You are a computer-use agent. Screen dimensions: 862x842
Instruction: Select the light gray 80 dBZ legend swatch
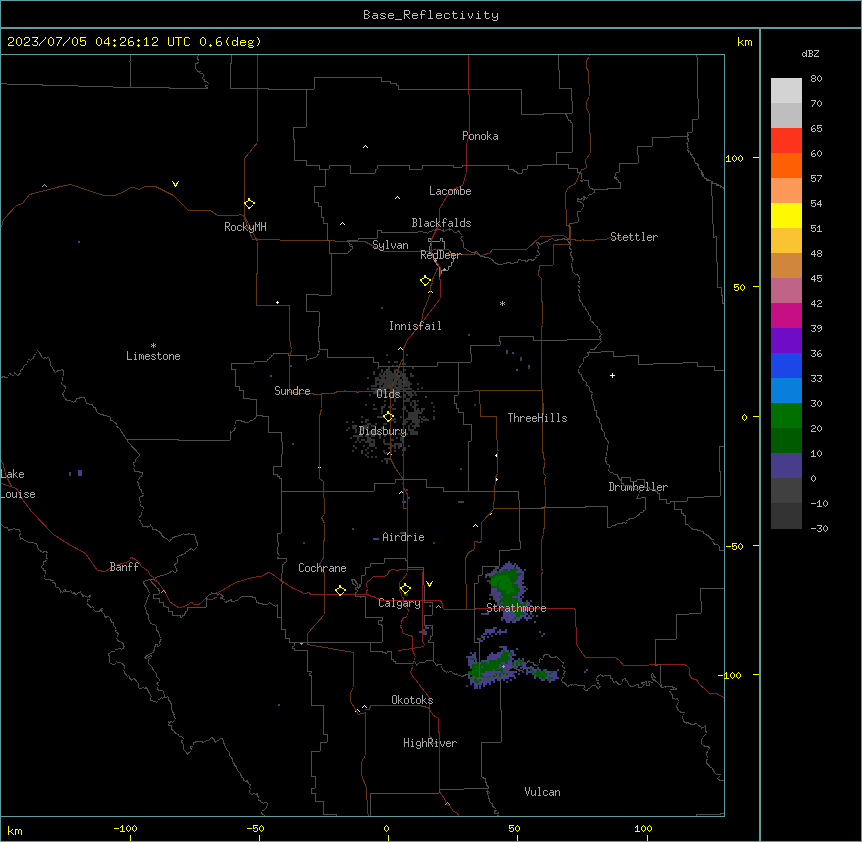(x=786, y=90)
